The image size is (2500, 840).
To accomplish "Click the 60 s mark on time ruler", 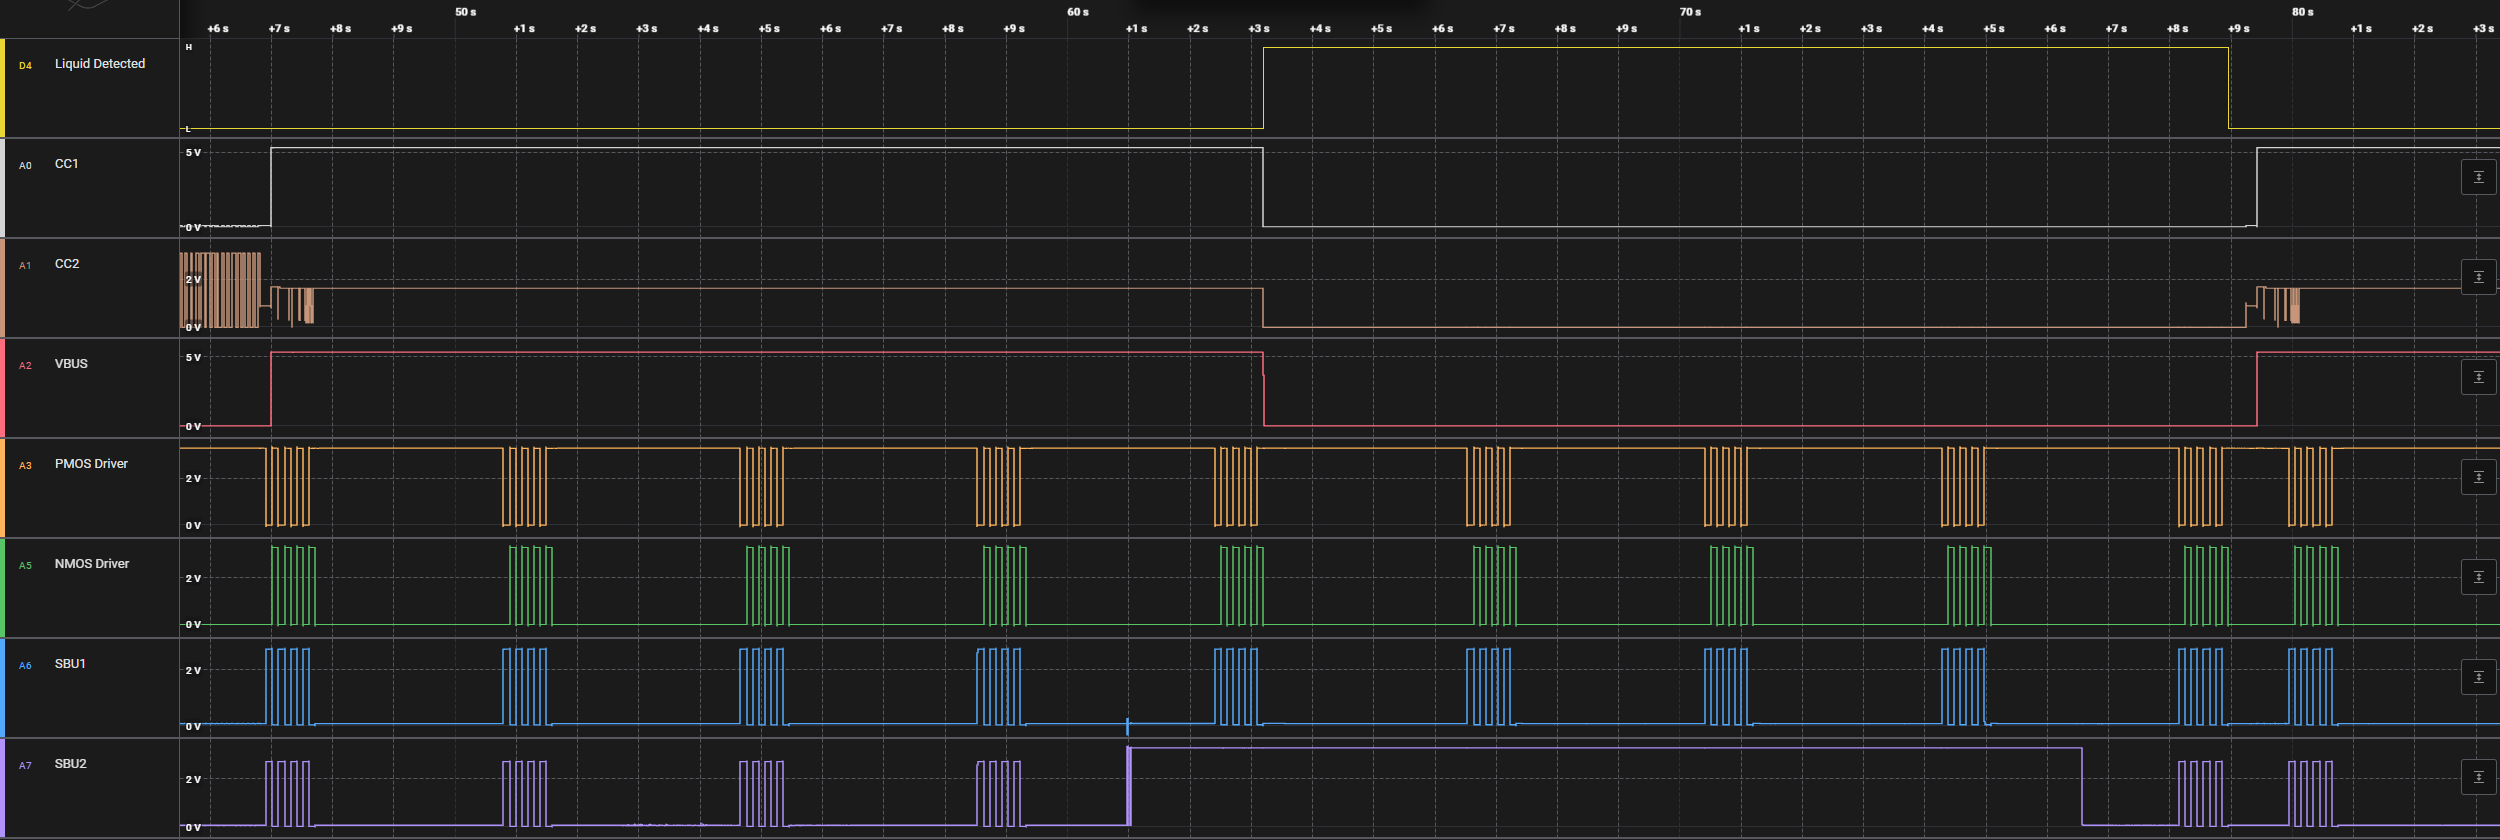I will (x=1077, y=12).
